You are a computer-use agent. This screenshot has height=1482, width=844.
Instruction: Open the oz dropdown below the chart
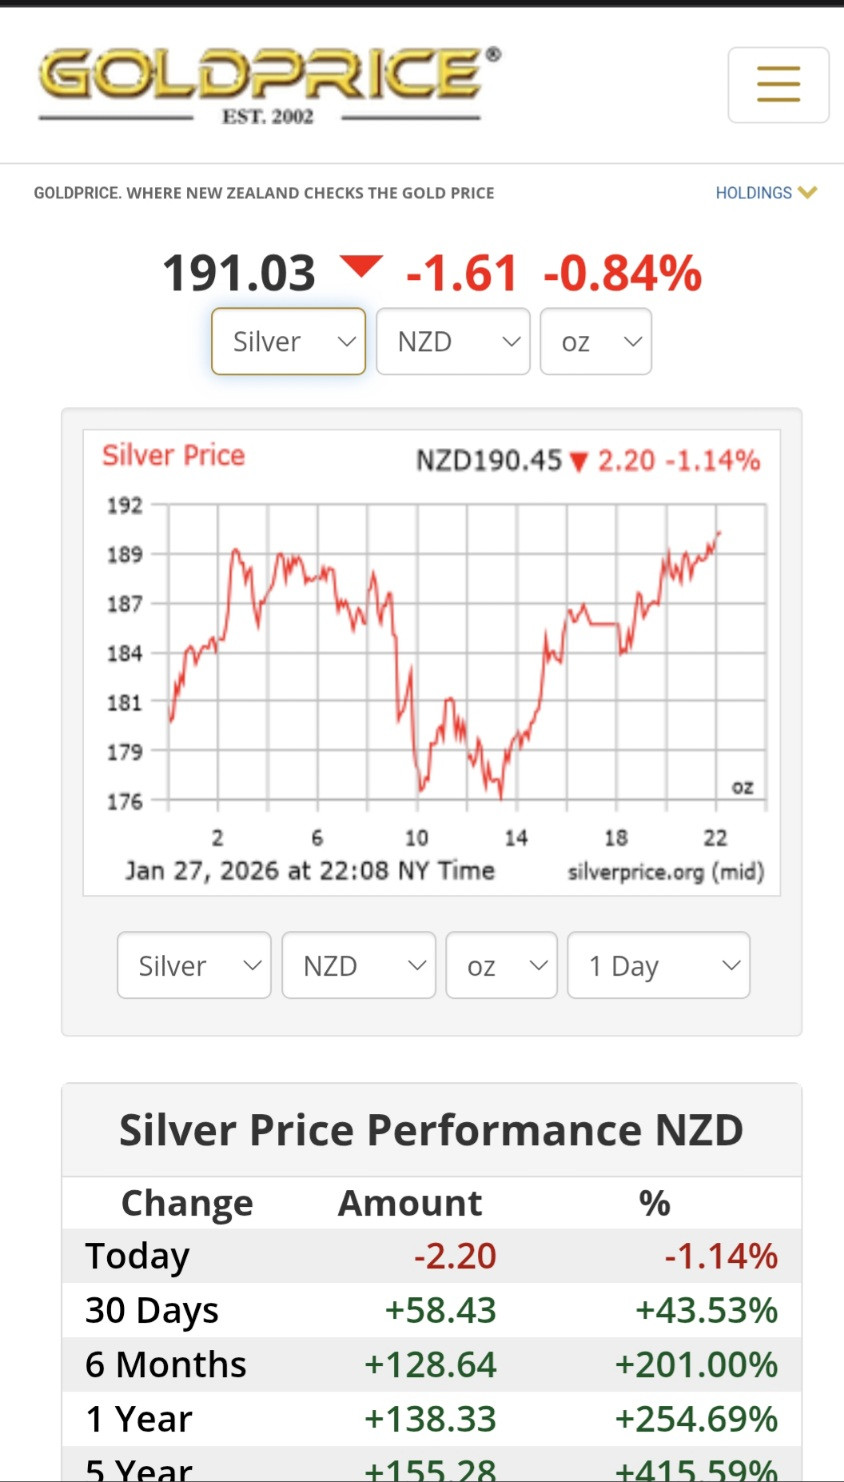(502, 965)
